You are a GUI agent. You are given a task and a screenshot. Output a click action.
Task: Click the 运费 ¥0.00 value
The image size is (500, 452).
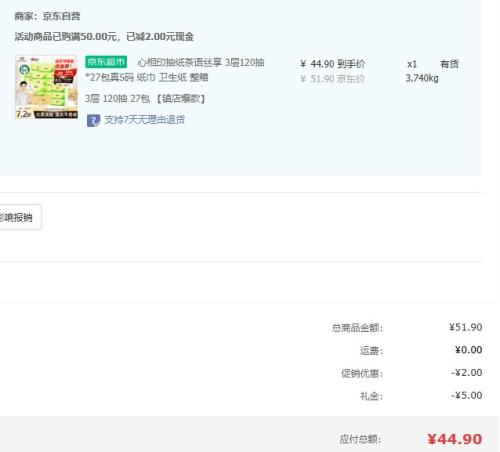click(468, 350)
